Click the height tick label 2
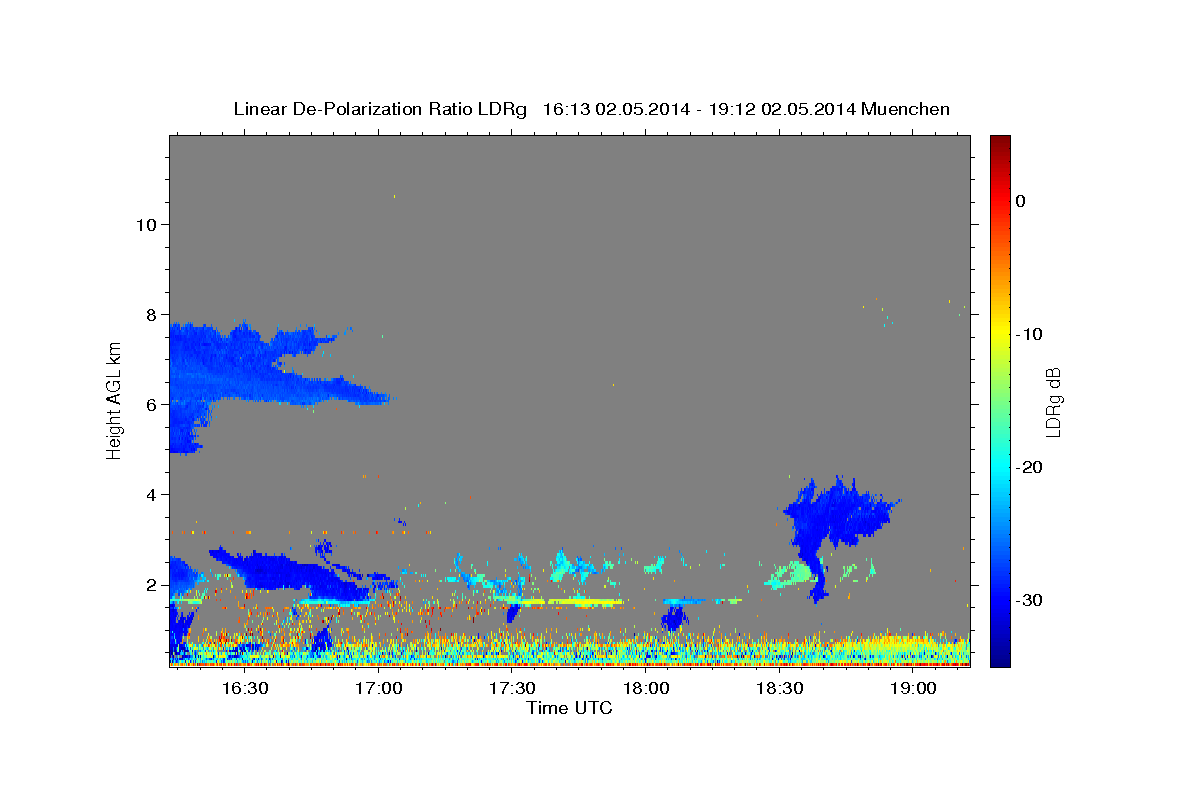 coord(152,584)
